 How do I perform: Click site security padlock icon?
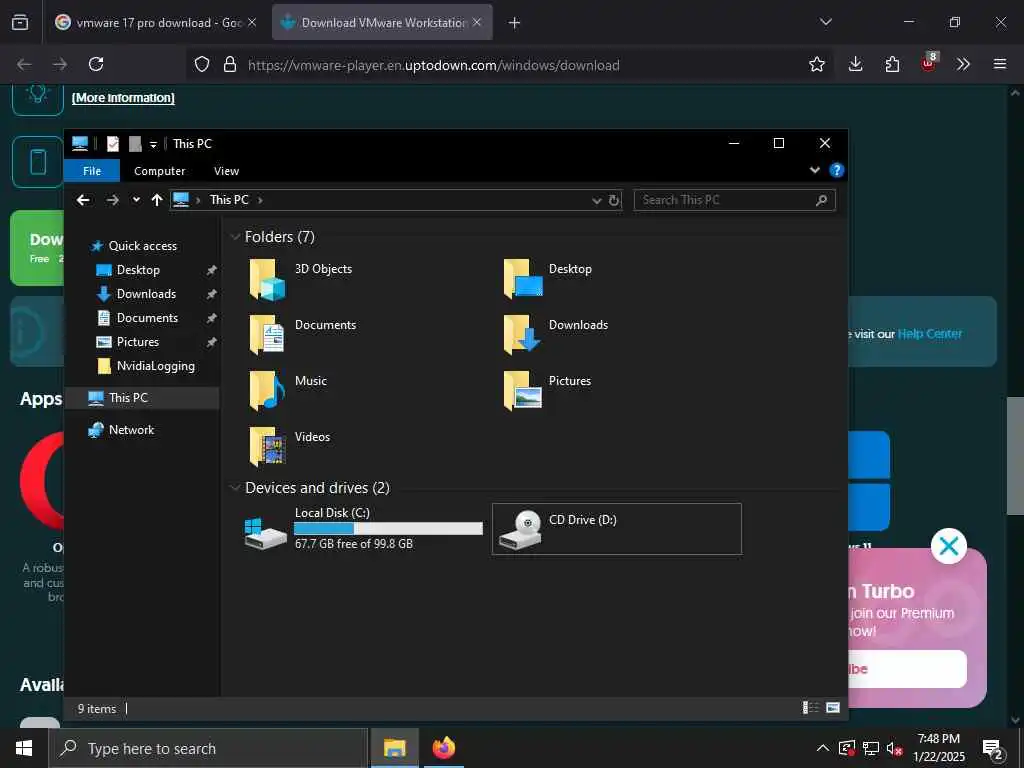coord(229,65)
